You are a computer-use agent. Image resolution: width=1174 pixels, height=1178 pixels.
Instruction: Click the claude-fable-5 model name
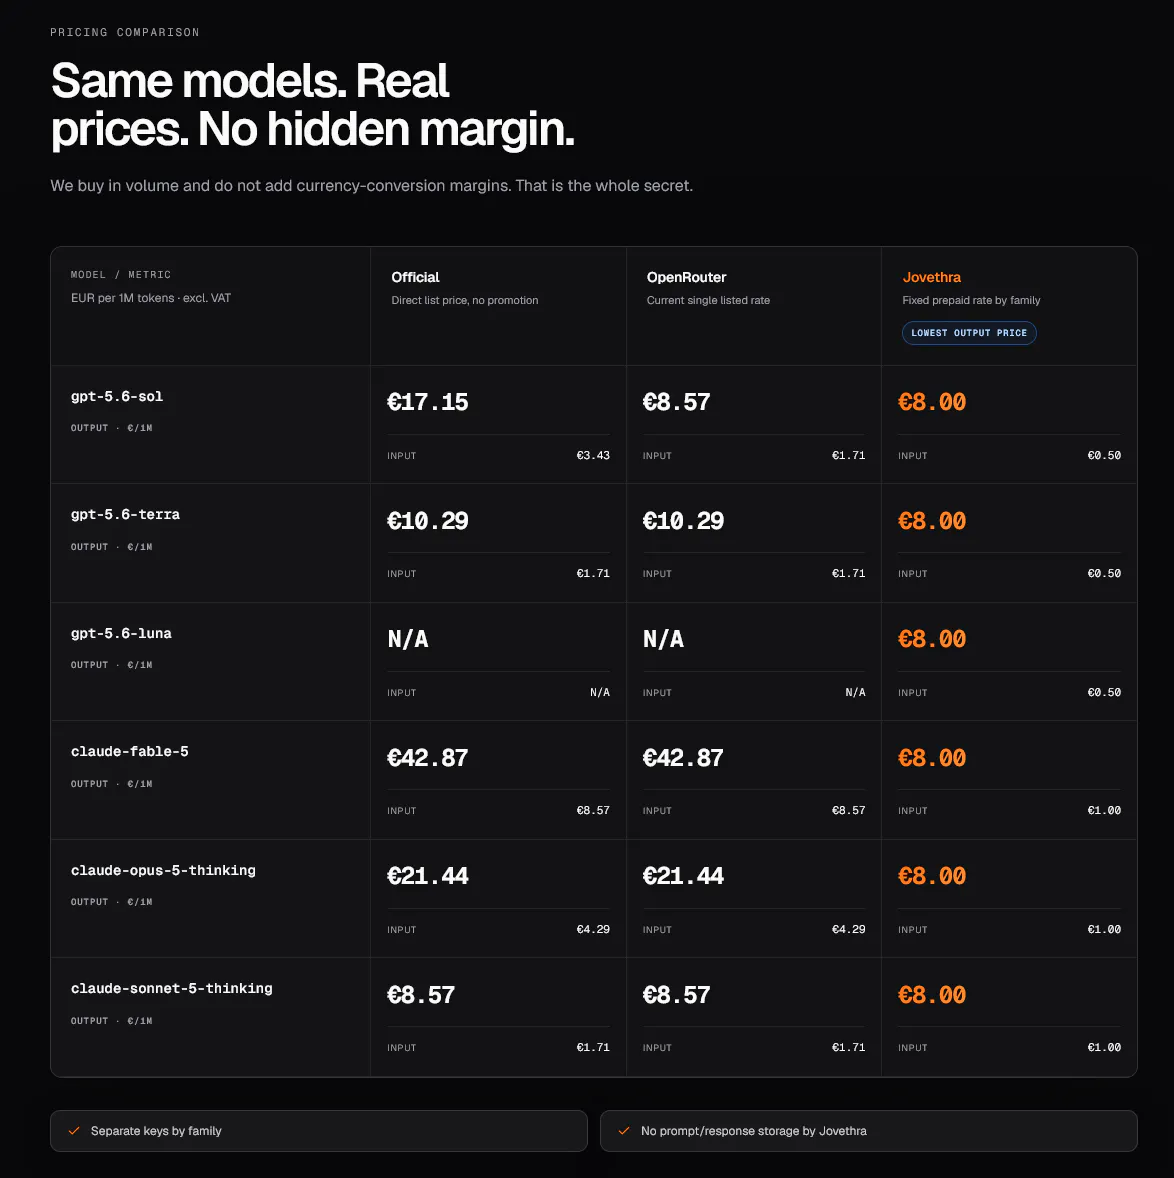(x=129, y=751)
